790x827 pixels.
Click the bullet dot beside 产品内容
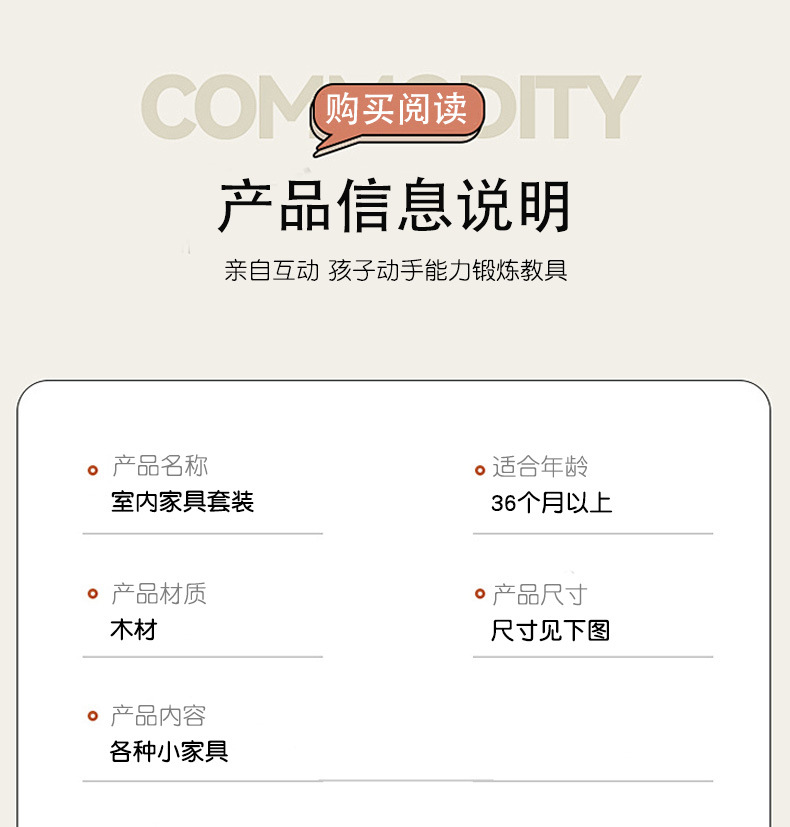coord(93,716)
